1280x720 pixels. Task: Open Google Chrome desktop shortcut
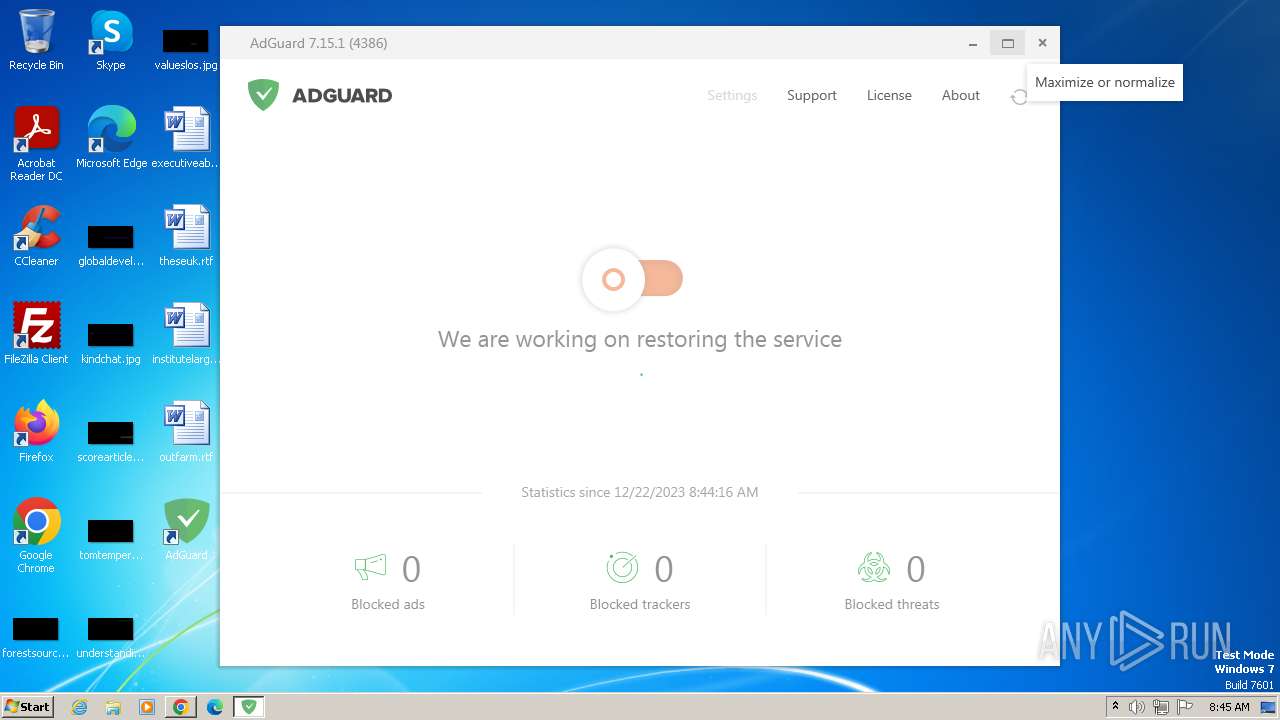[x=36, y=536]
